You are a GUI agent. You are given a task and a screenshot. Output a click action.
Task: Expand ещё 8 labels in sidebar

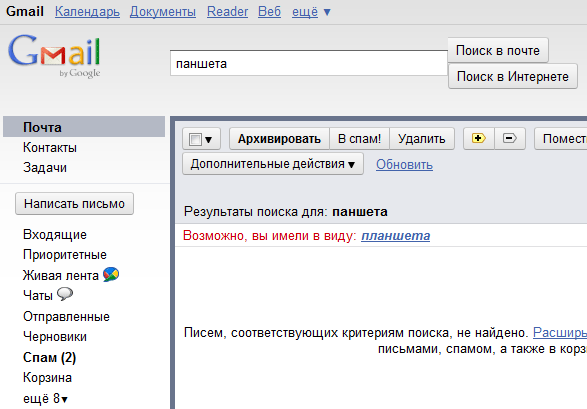pos(45,398)
